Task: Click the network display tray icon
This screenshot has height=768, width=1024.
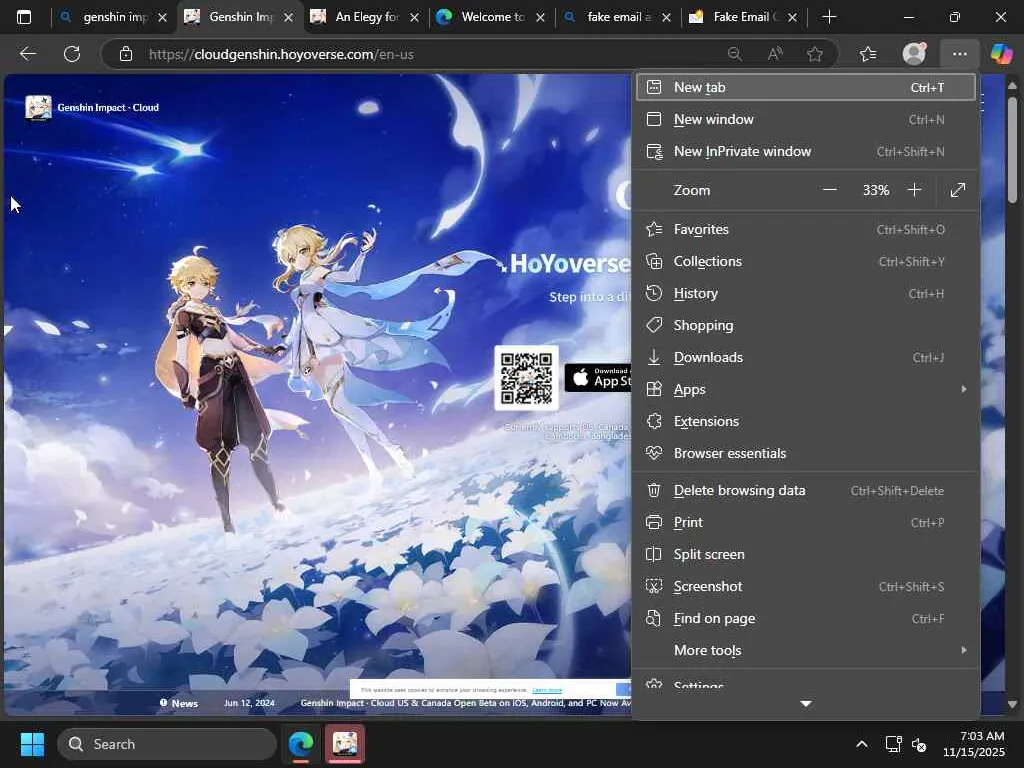Action: point(893,744)
